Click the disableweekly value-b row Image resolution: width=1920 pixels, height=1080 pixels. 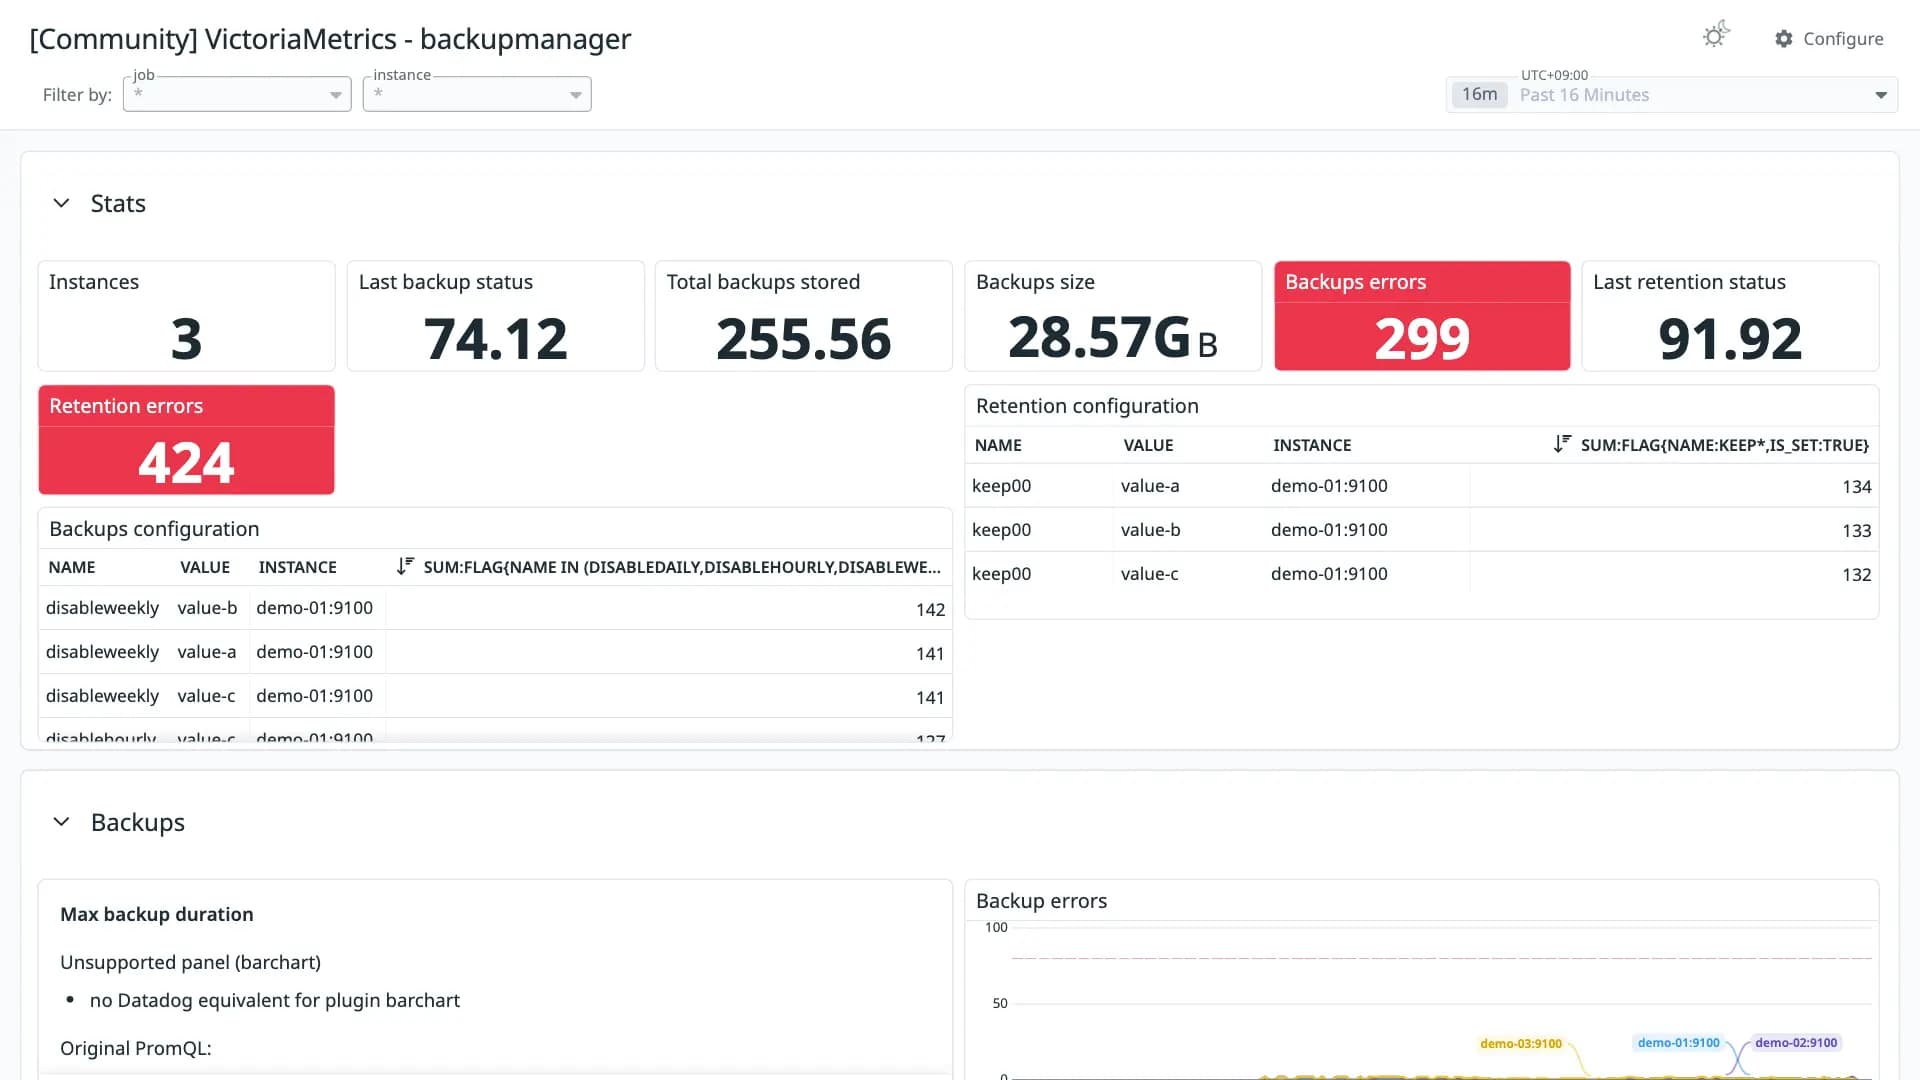[495, 608]
